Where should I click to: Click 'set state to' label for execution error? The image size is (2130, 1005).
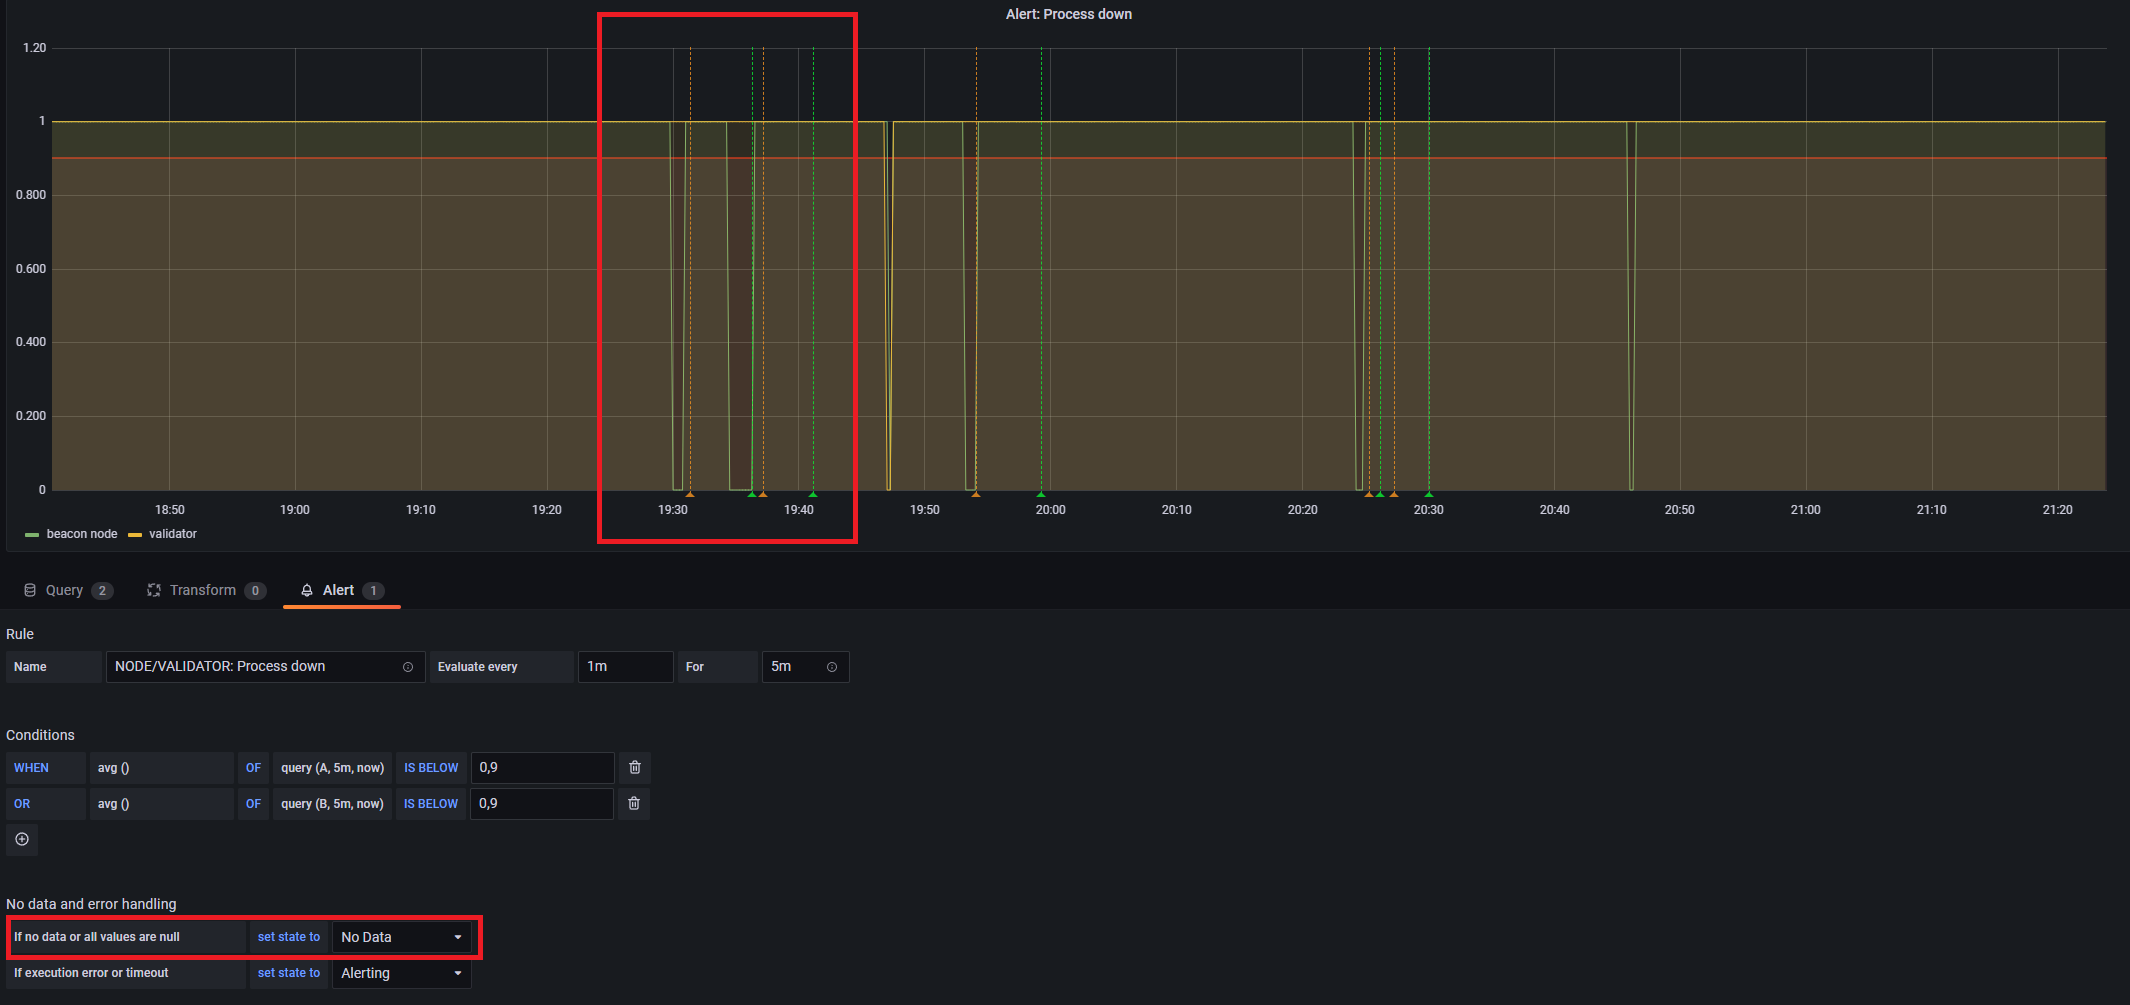click(289, 973)
